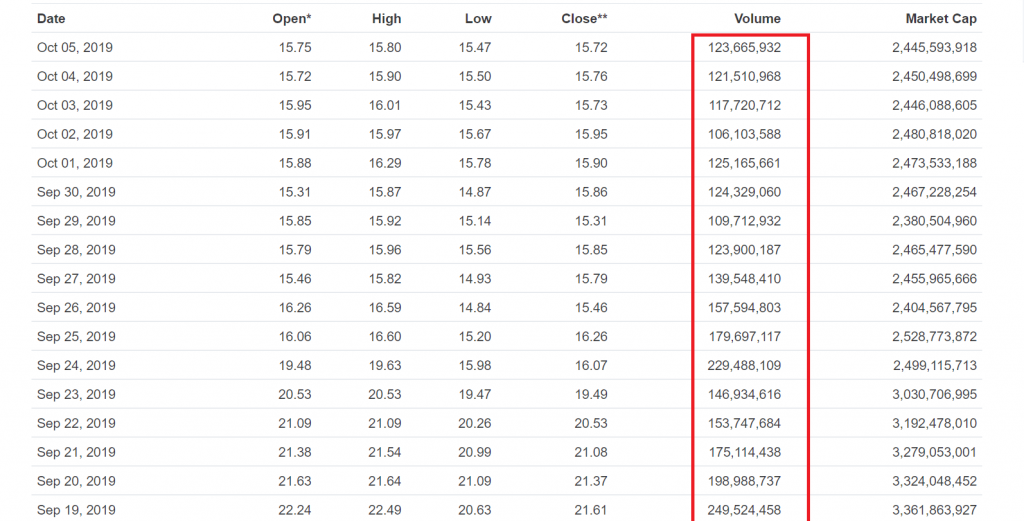Click the Low column header
The image size is (1024, 521).
coord(478,18)
